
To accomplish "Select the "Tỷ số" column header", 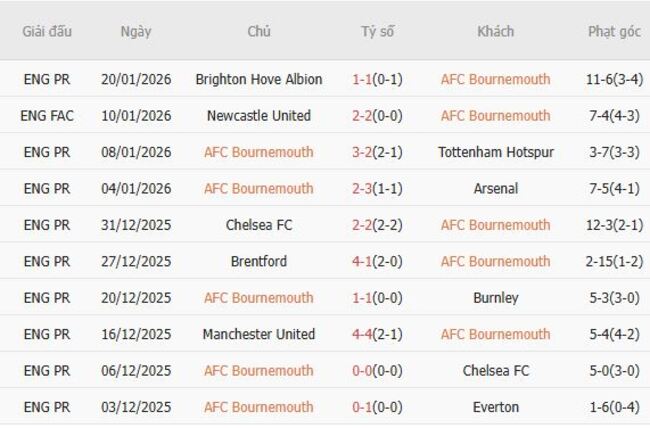I will pyautogui.click(x=377, y=31).
